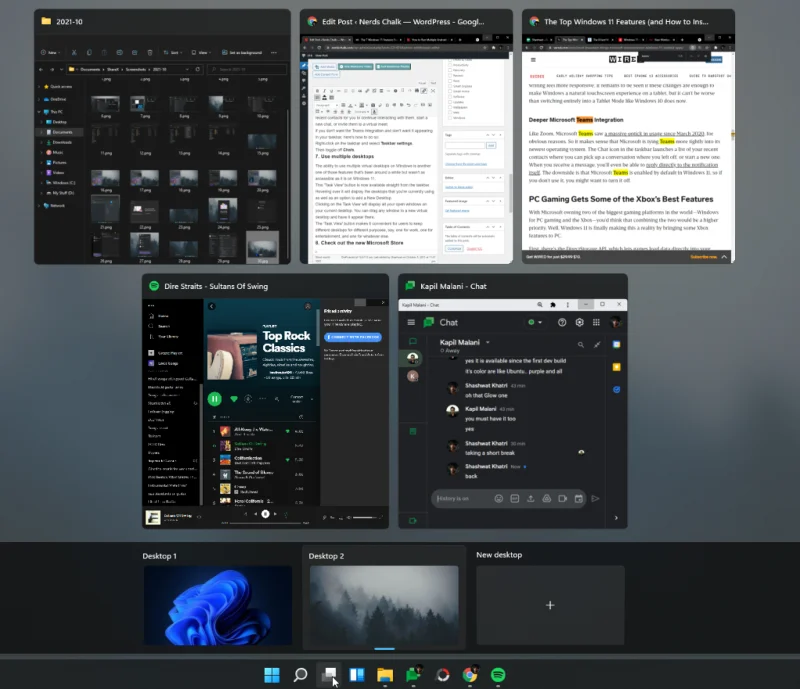This screenshot has width=800, height=689.
Task: Toggle the like heart on Top Rock Classics
Action: click(x=234, y=398)
